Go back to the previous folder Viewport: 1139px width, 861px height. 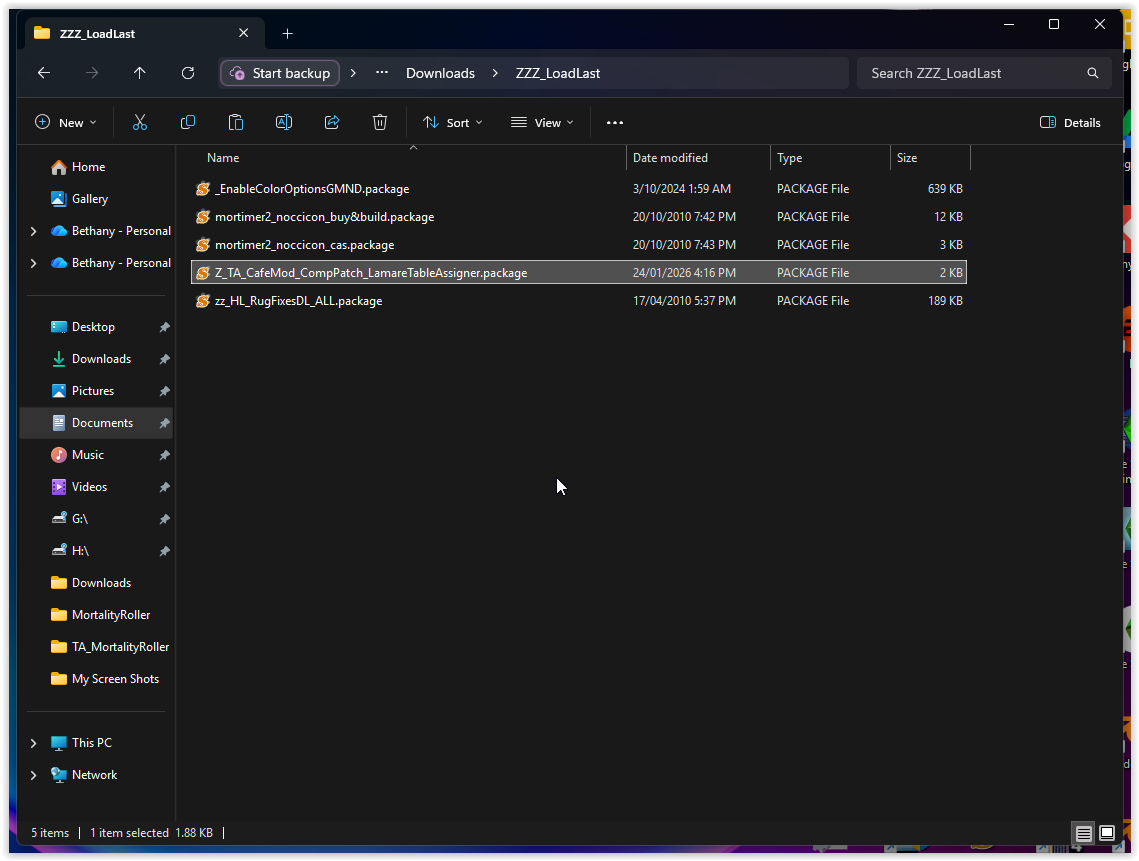[x=43, y=72]
